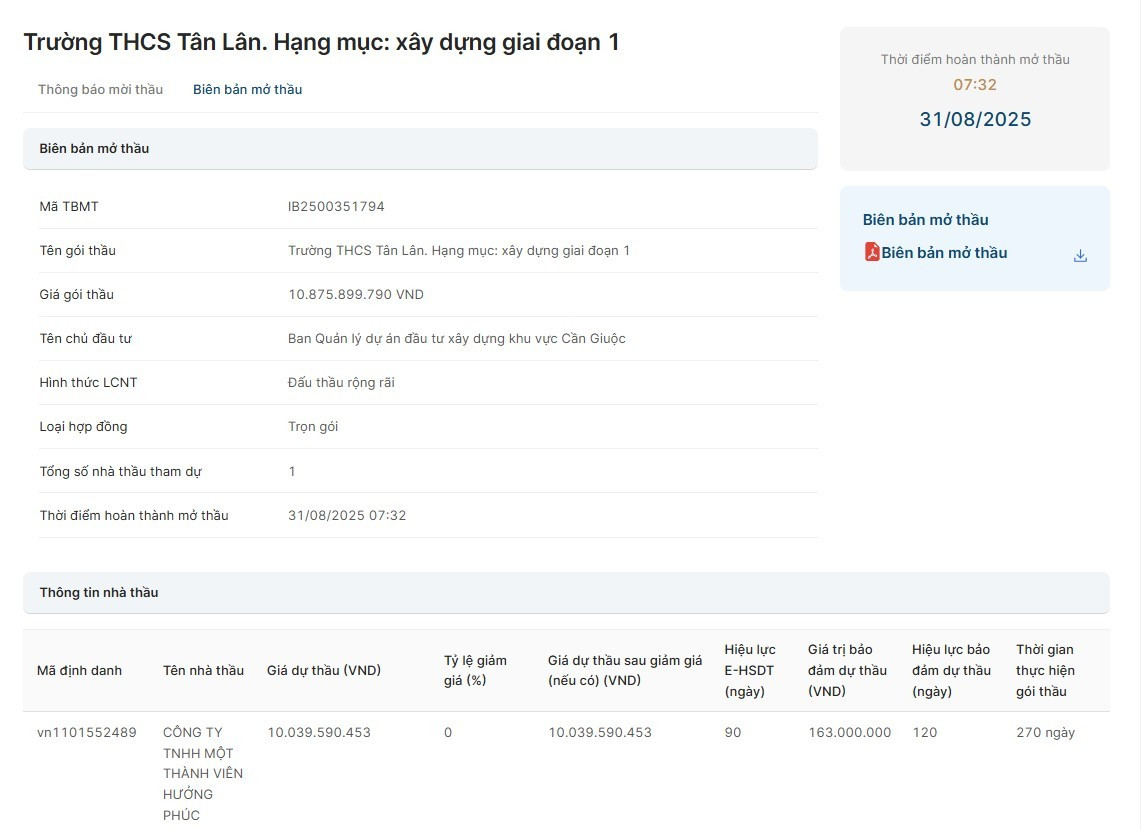
Task: Switch to the Thông báo mời thầu tab
Action: coord(100,90)
